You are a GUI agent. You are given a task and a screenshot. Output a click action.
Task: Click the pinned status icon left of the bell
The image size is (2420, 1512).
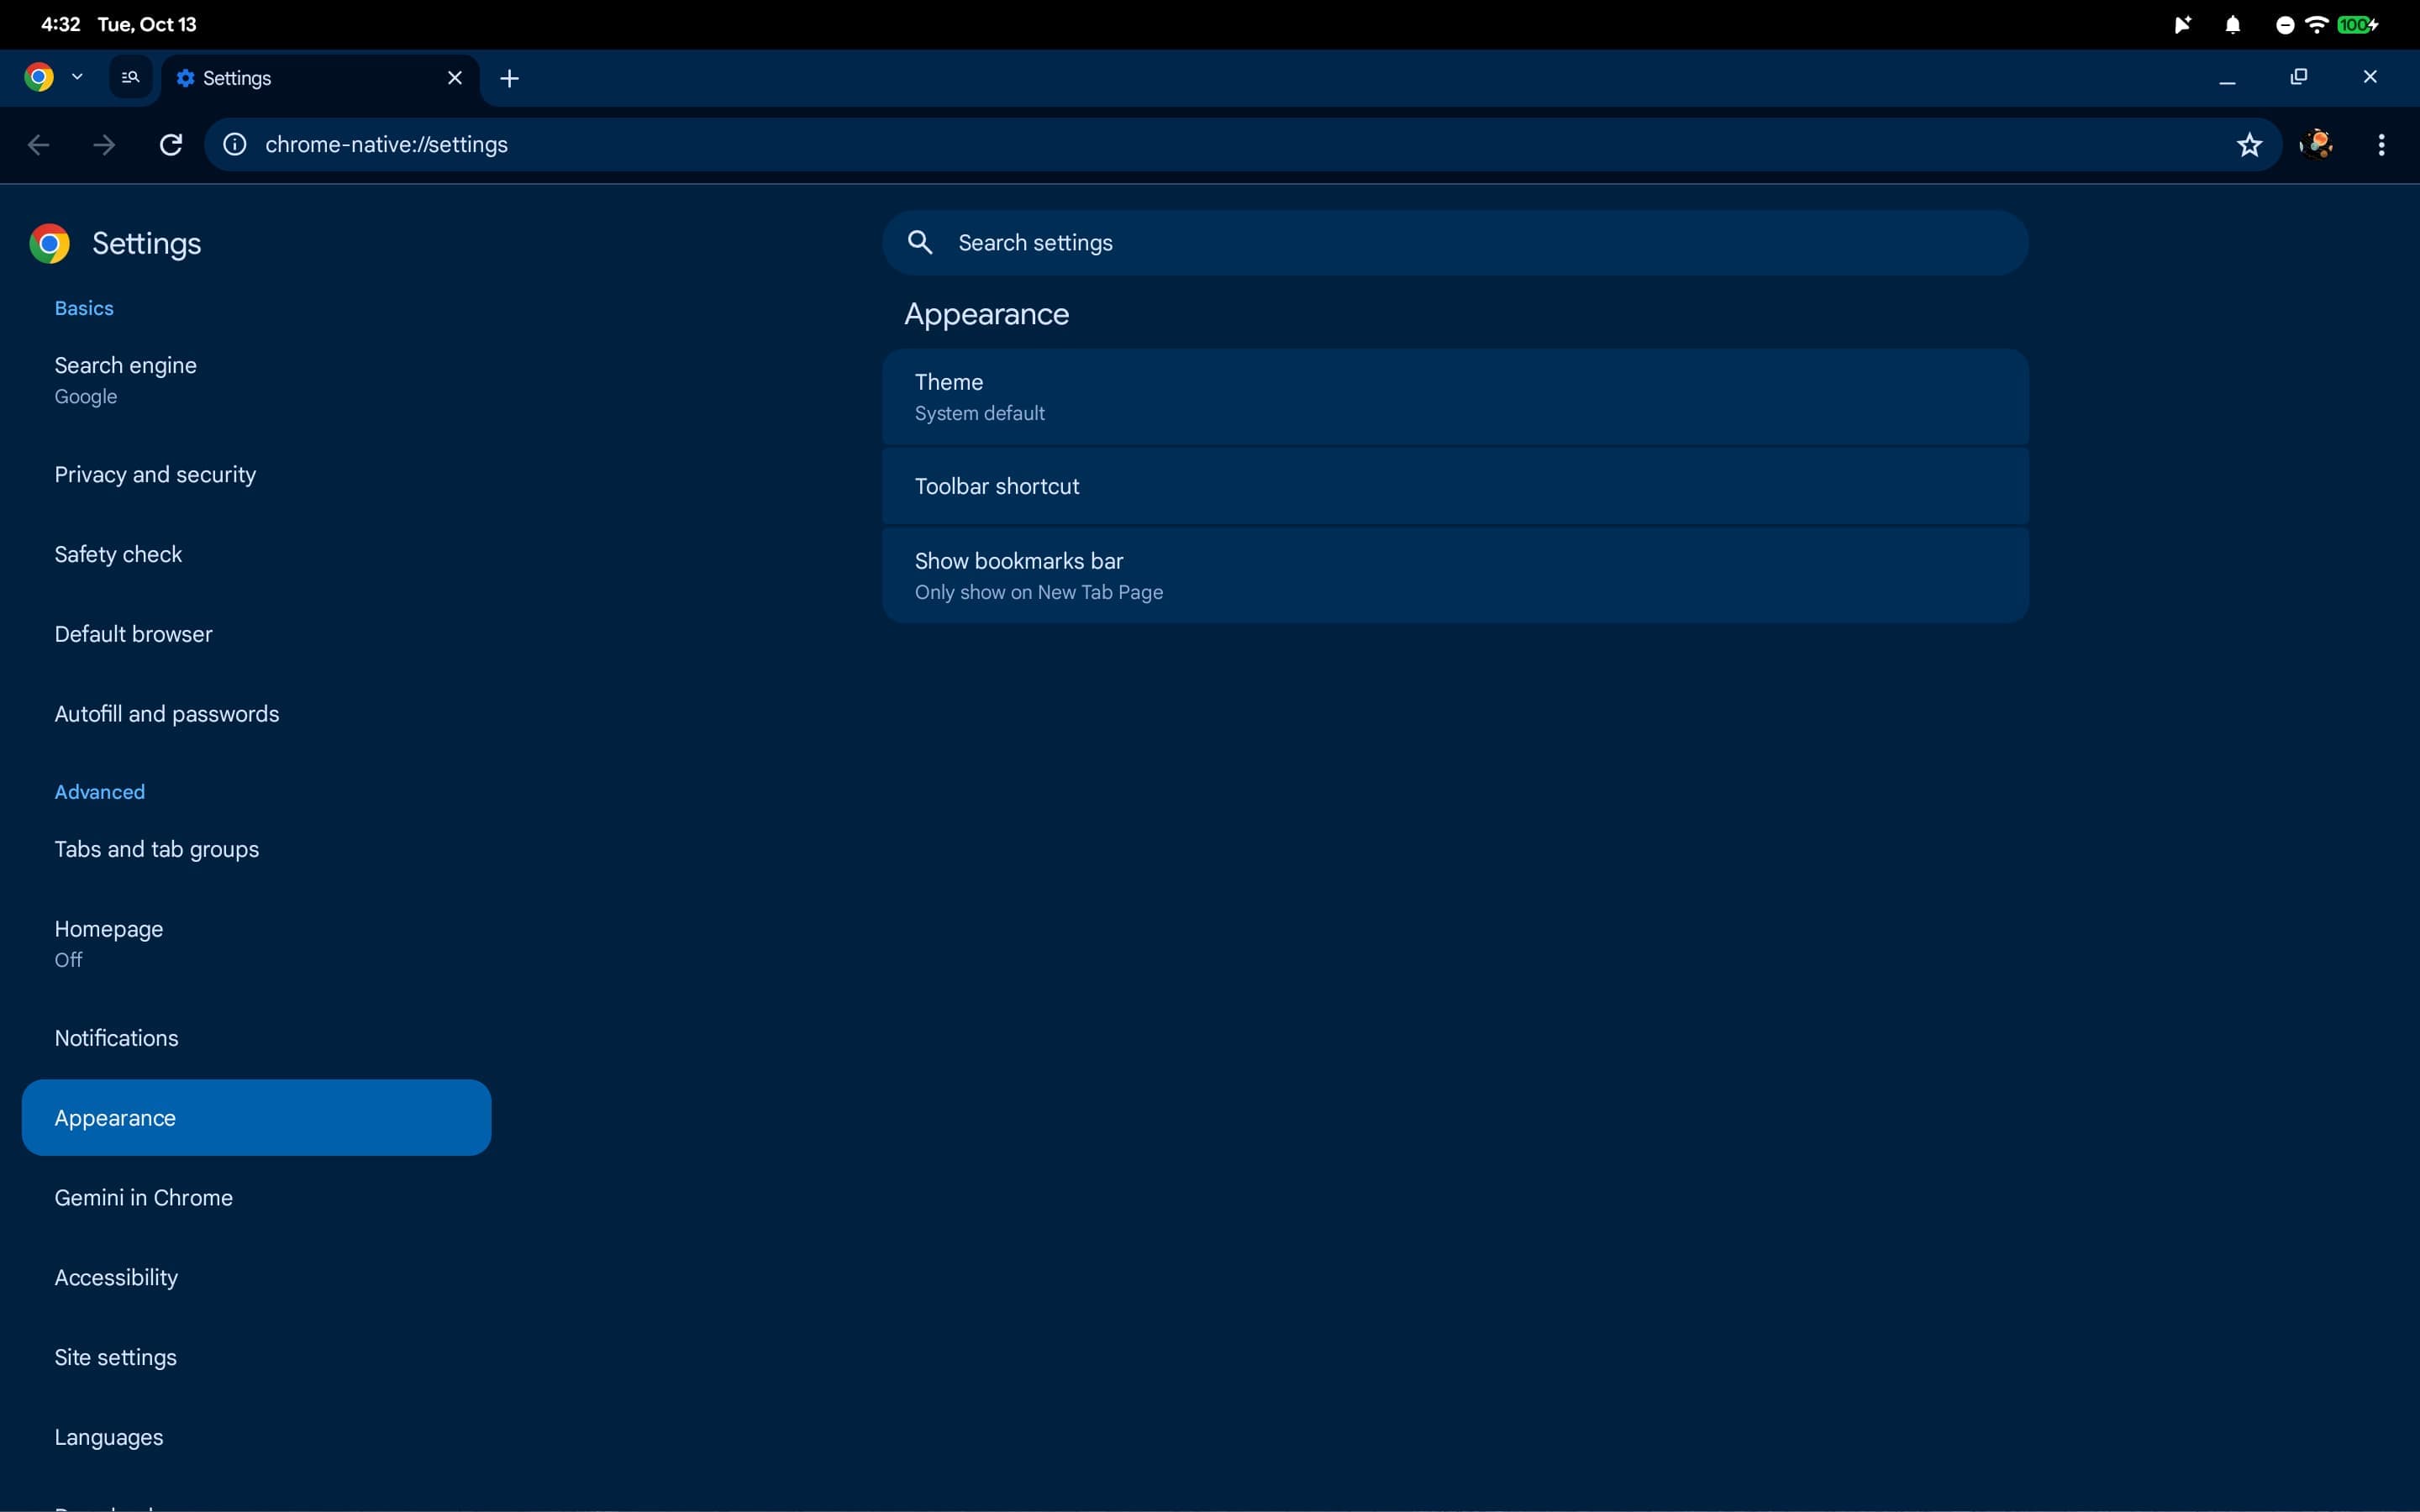tap(2182, 25)
